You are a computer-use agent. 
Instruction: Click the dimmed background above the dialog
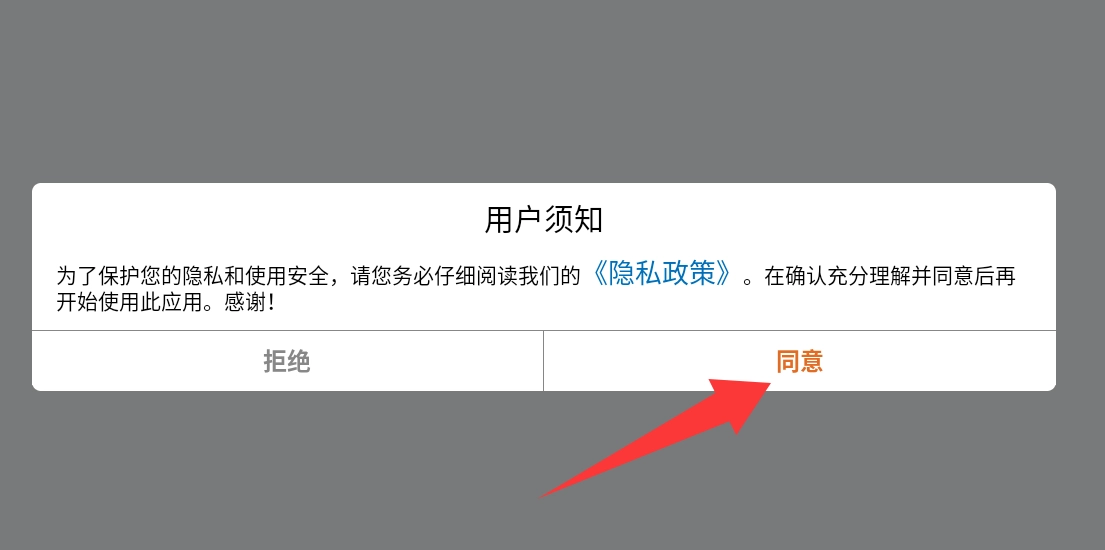pos(552,92)
